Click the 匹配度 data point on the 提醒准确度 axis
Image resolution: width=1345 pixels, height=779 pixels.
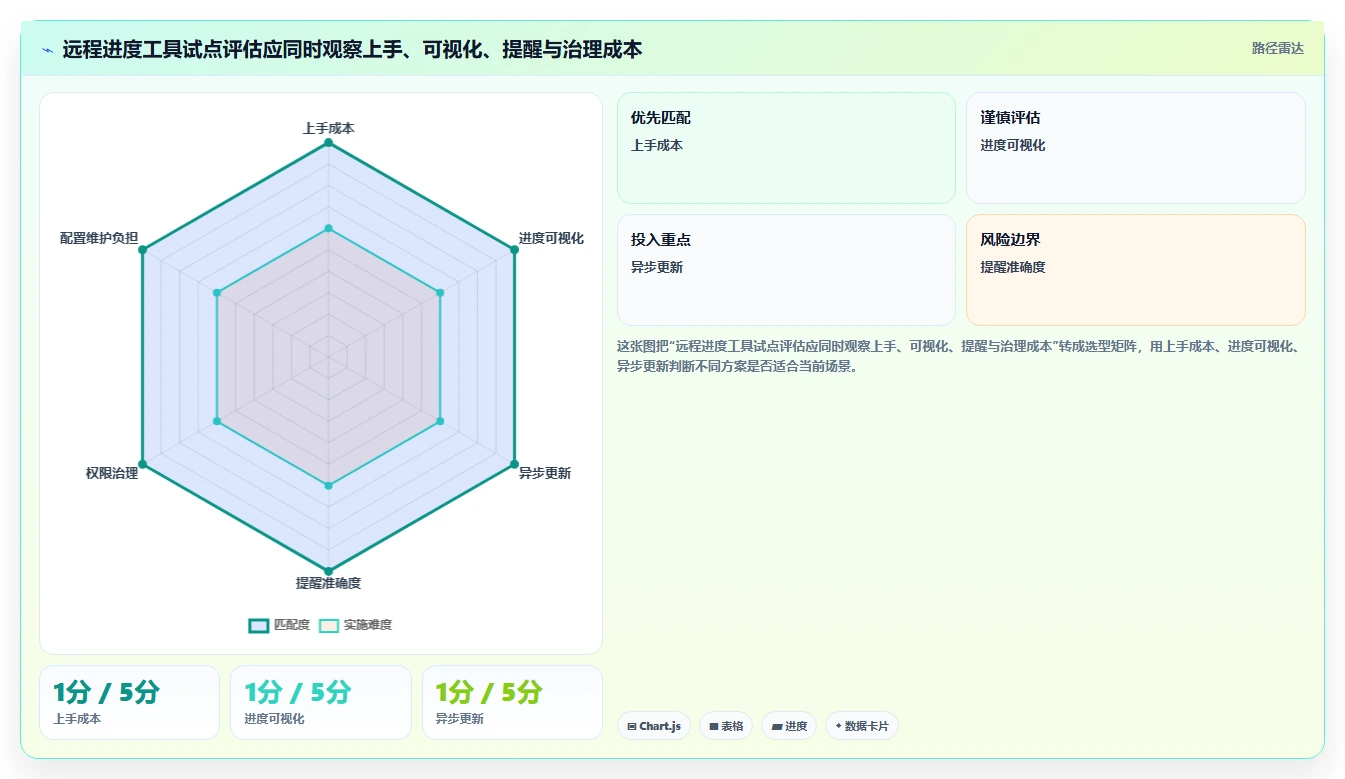click(328, 571)
